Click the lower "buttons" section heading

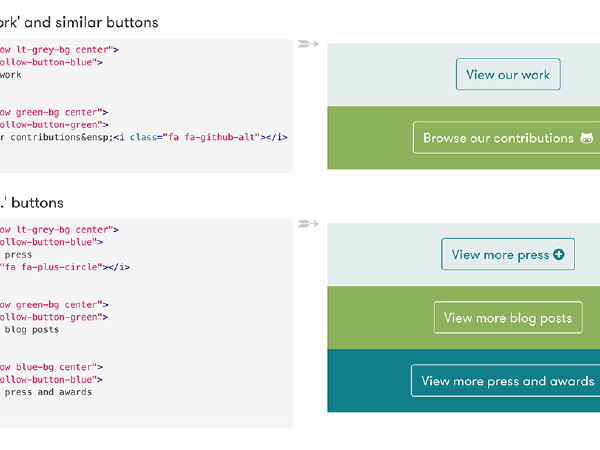coord(38,202)
